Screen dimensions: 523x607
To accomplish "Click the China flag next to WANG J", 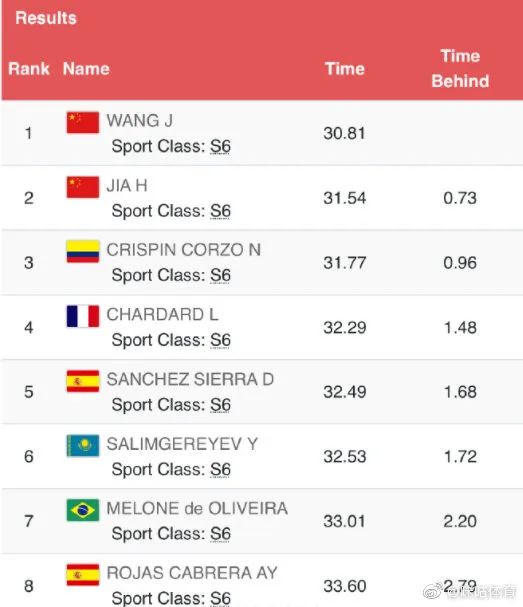I will pos(82,122).
